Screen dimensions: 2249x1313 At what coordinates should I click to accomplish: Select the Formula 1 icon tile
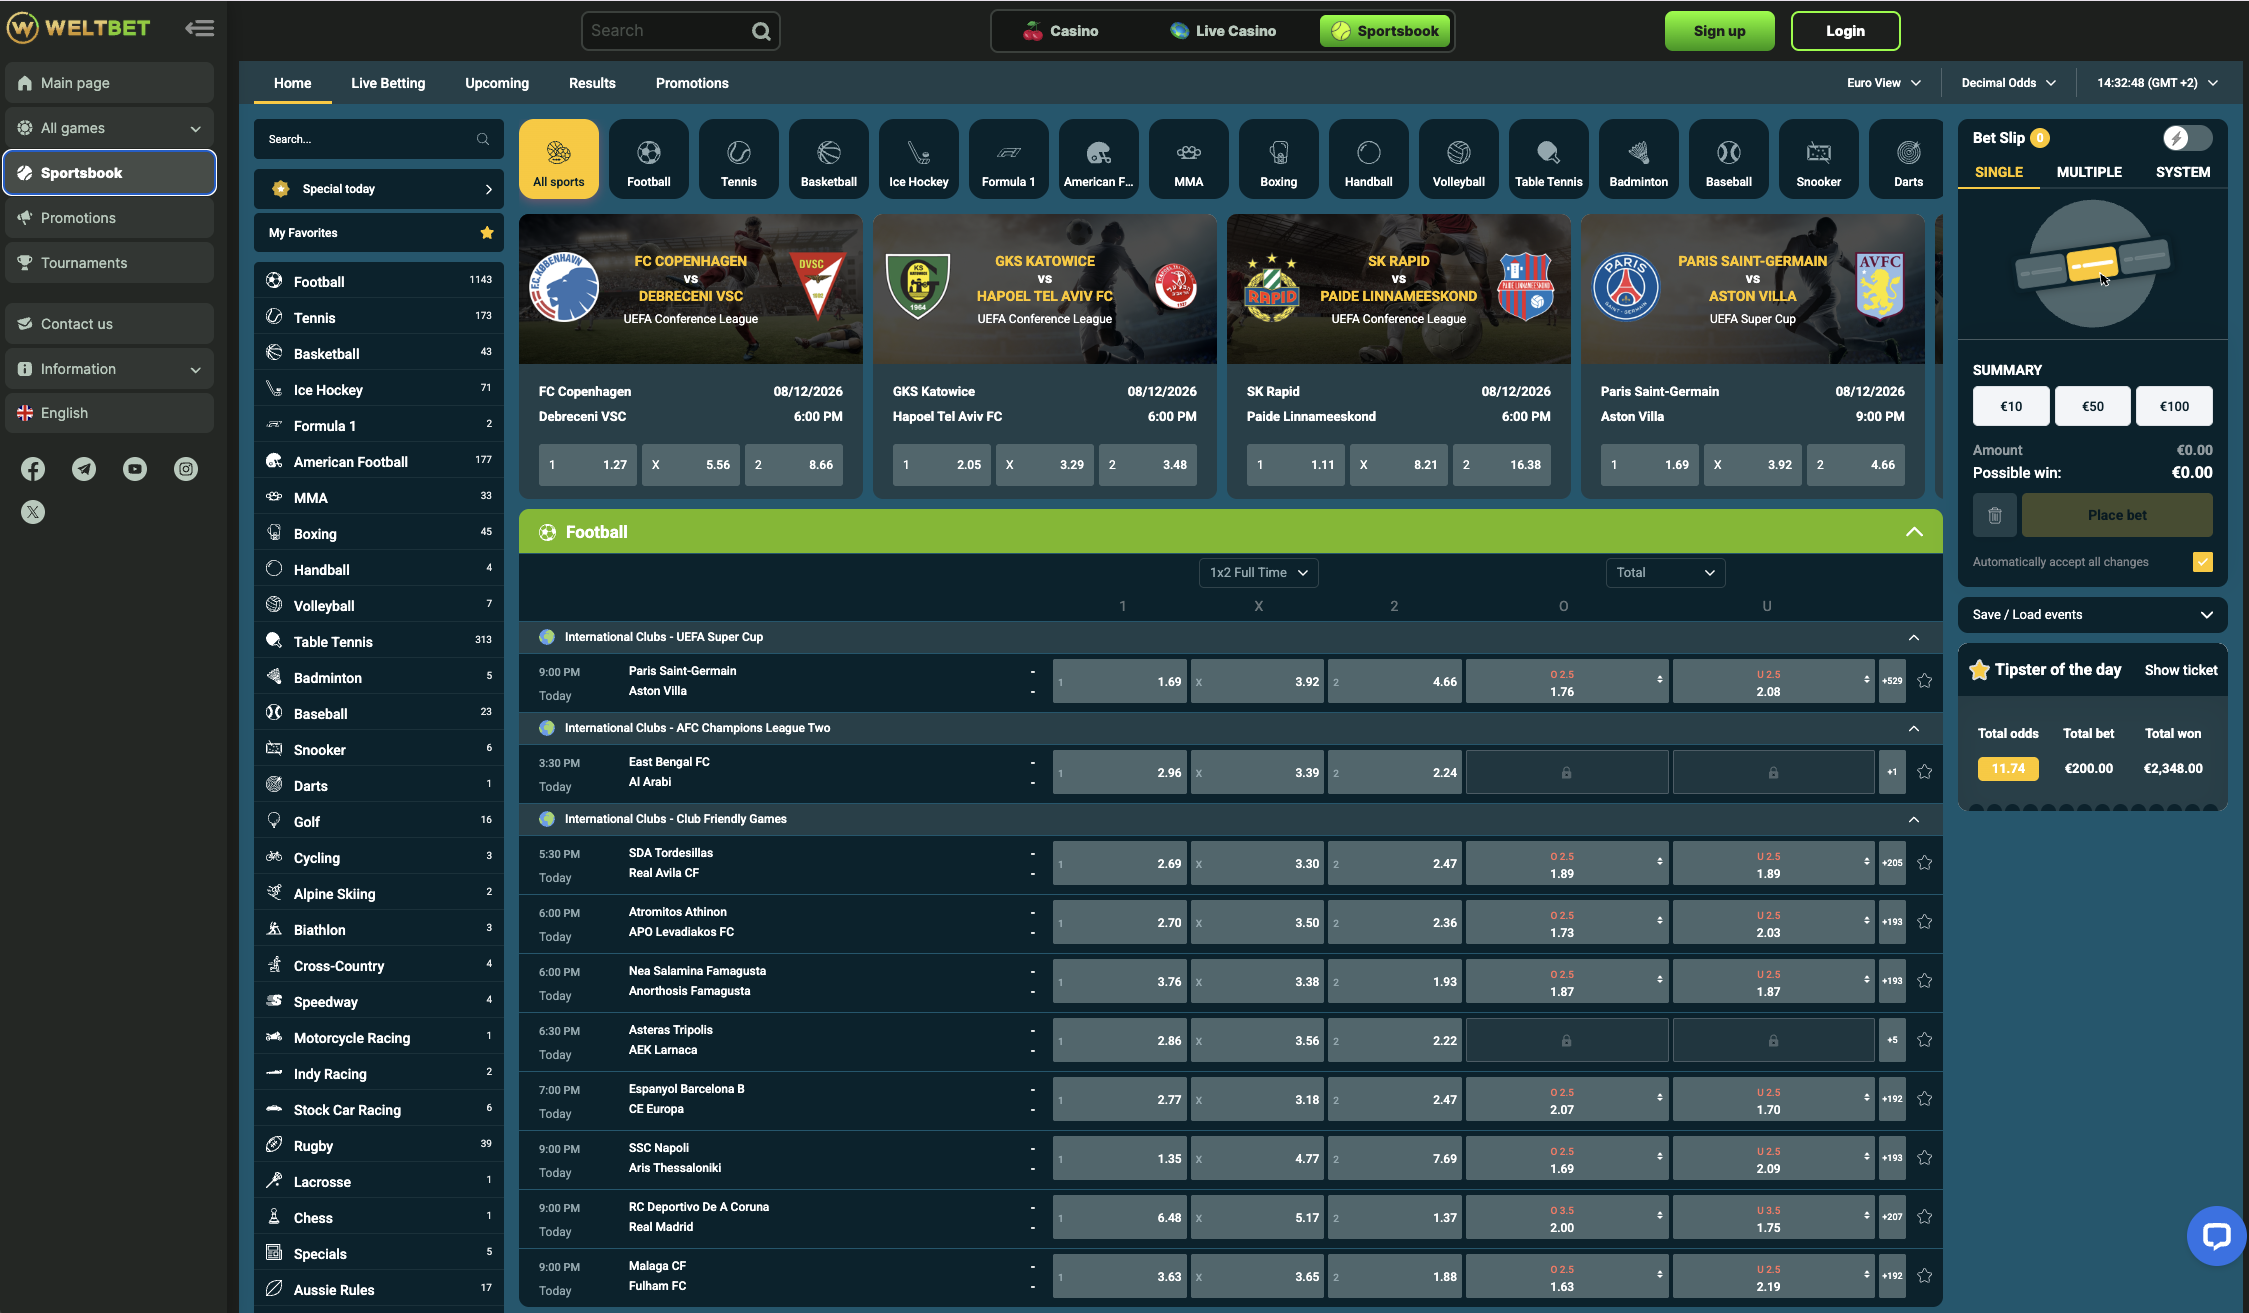pos(1008,159)
